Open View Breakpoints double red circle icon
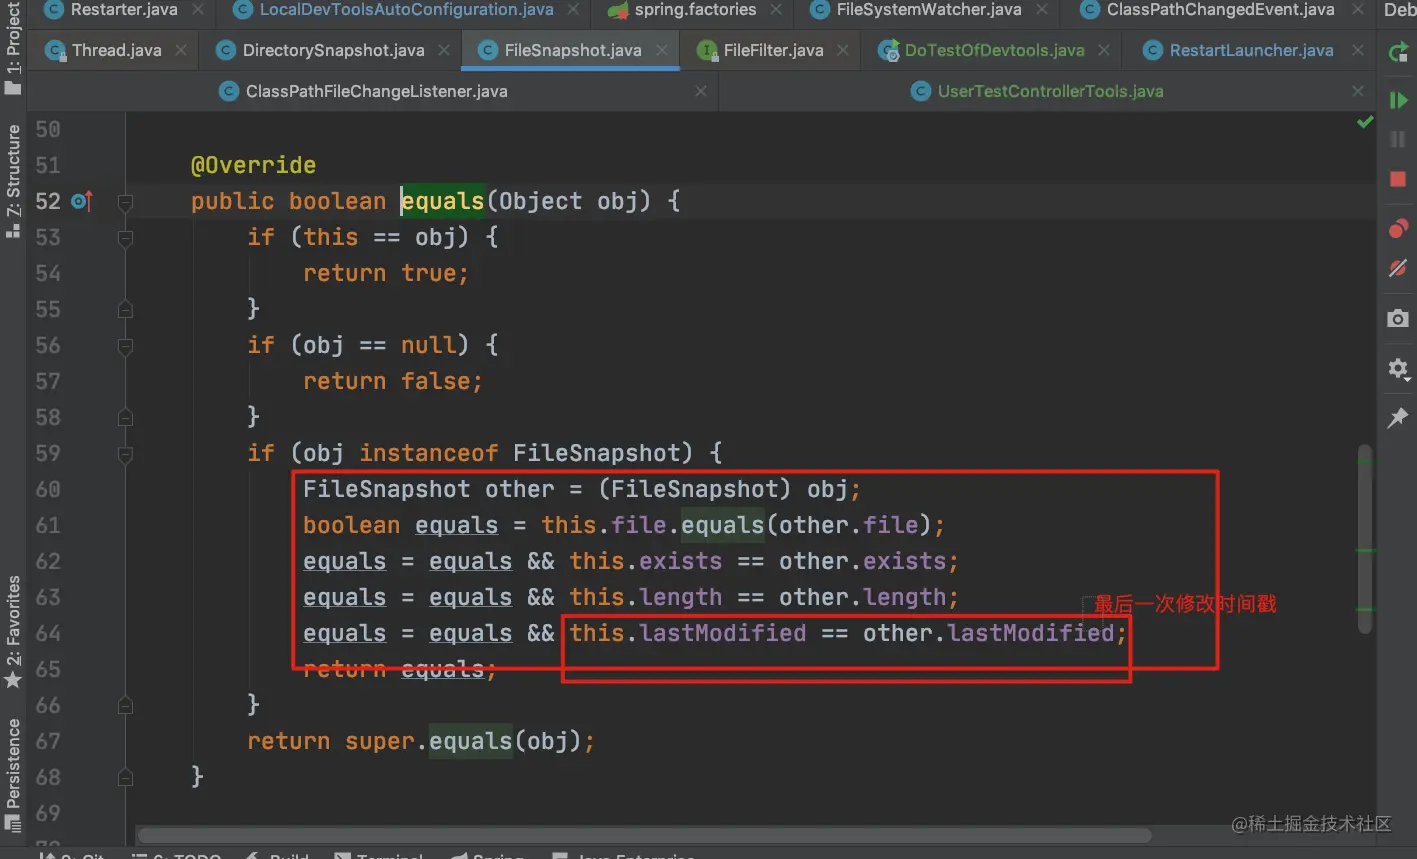This screenshot has width=1417, height=859. click(x=1398, y=229)
